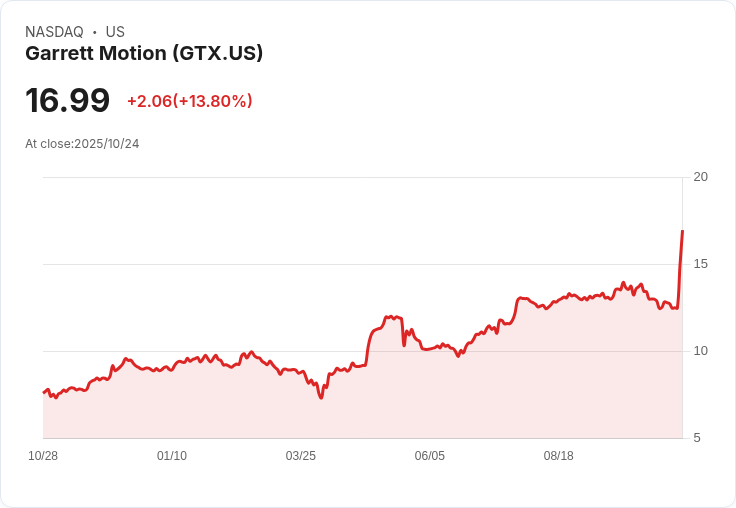Select the 06/05 date on the time axis

click(430, 456)
